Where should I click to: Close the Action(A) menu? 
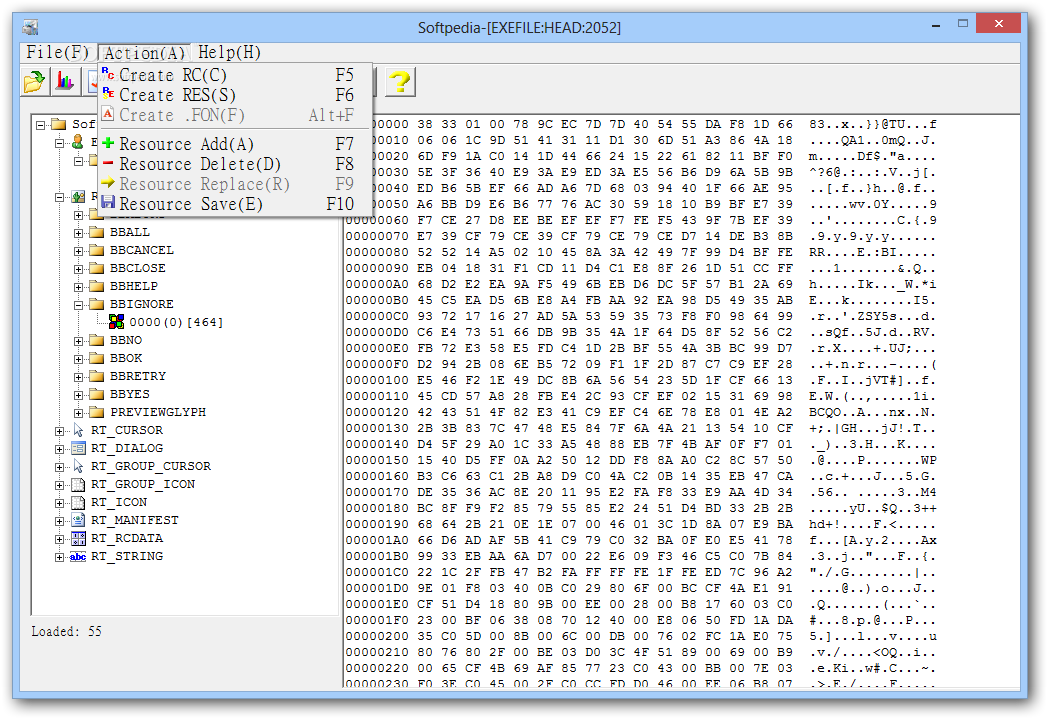144,53
